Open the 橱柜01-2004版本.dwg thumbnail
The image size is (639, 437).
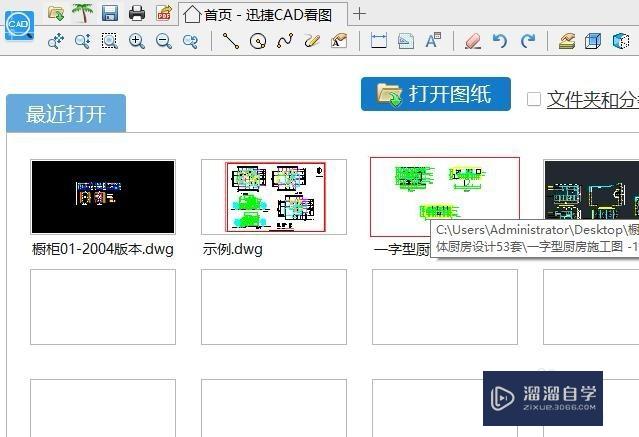coord(103,197)
